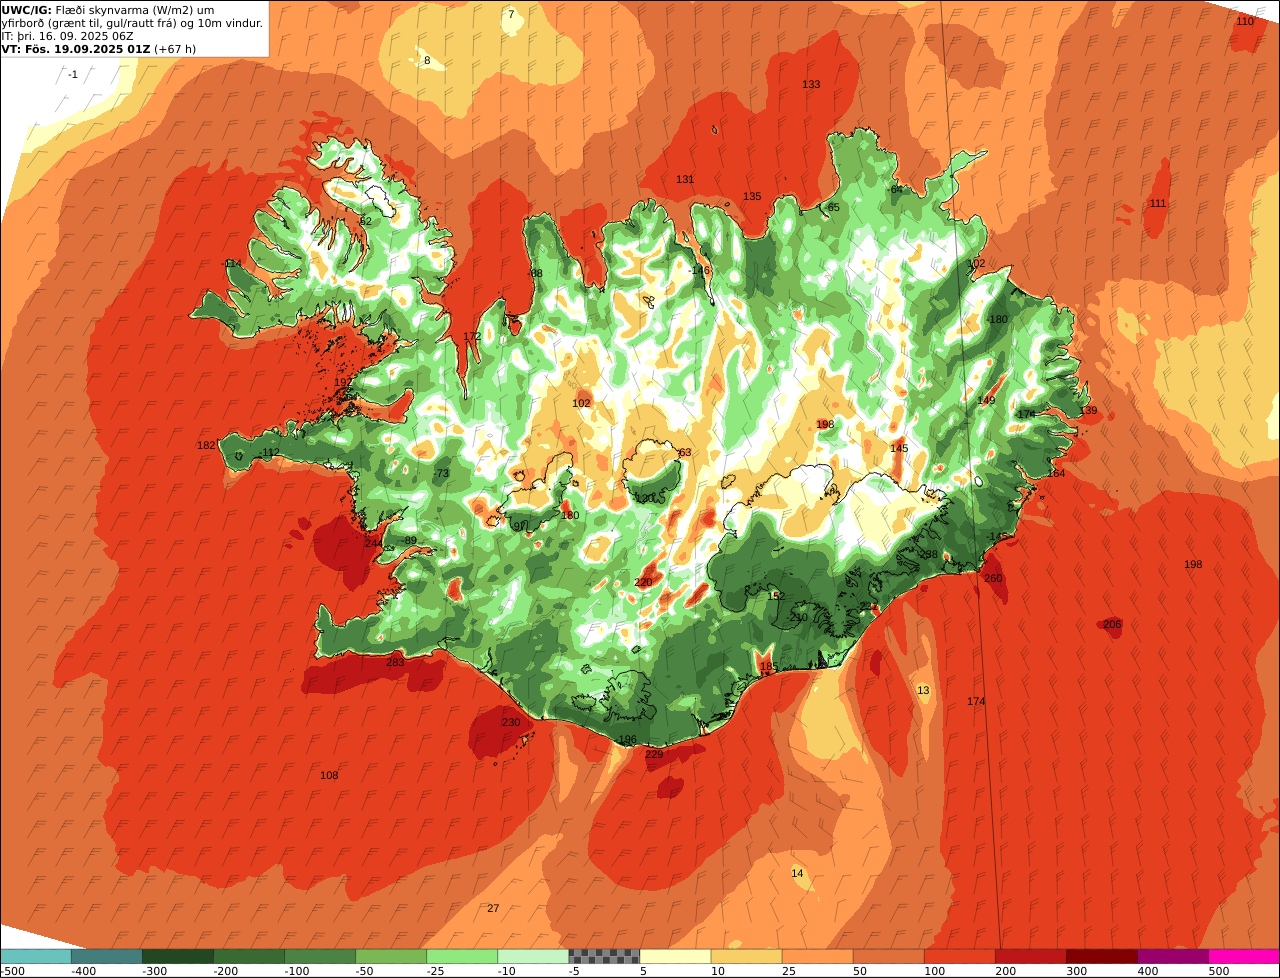Viewport: 1280px width, 978px height.
Task: Click the red-orange legend swatch above 100
Action: (960, 956)
